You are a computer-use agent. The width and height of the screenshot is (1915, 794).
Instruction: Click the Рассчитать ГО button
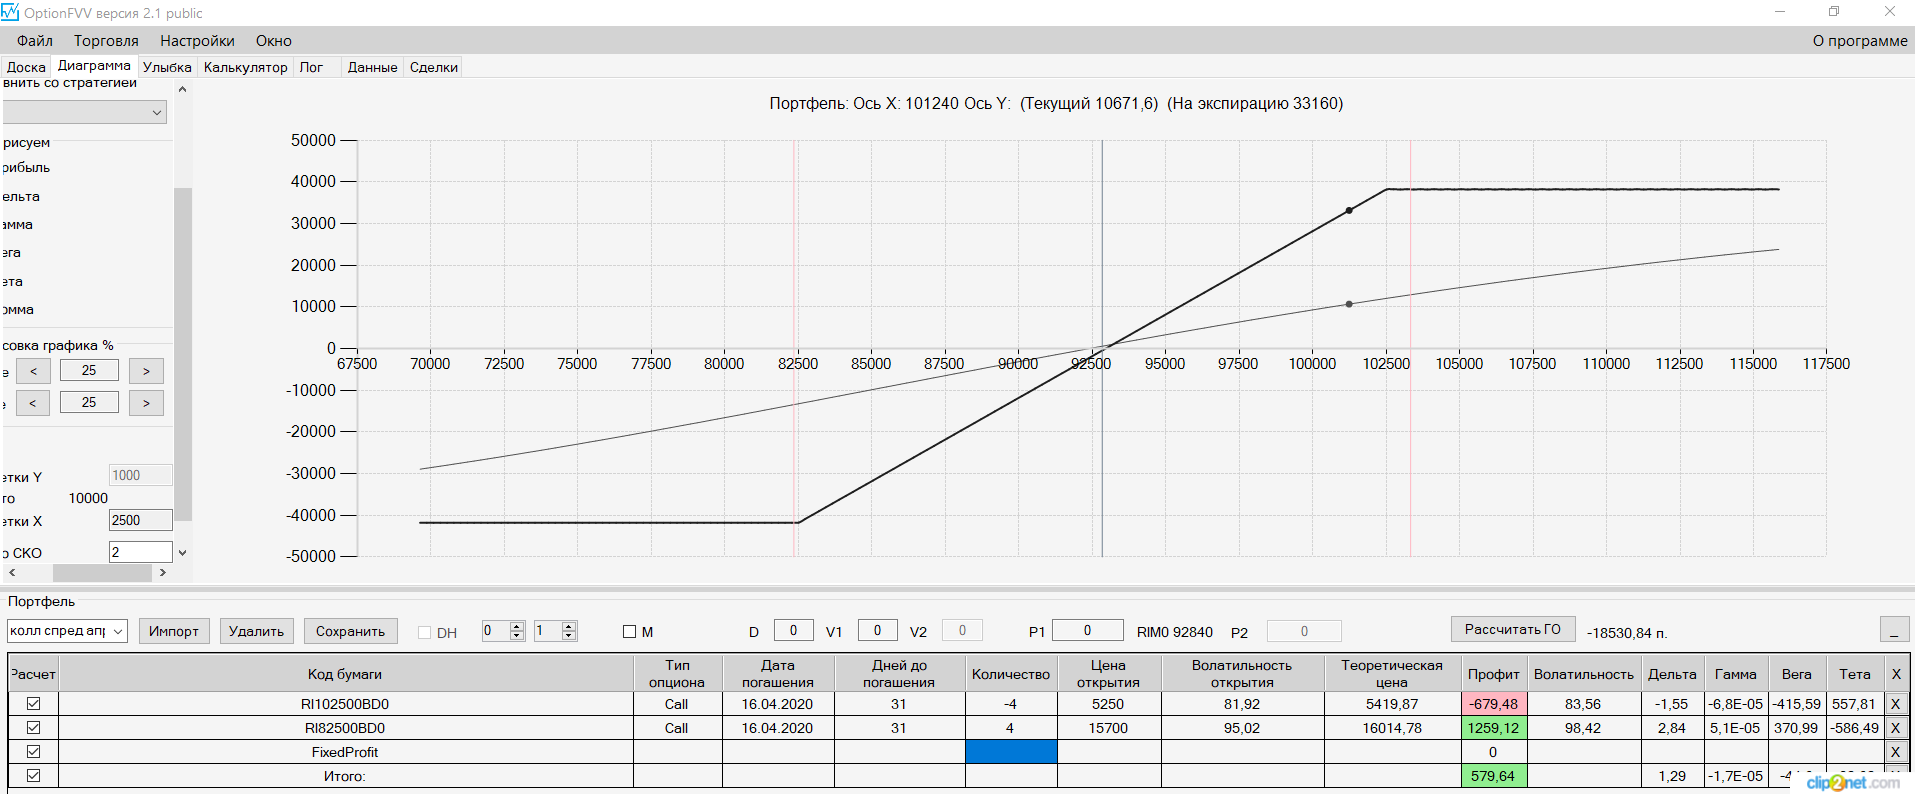[x=1513, y=629]
